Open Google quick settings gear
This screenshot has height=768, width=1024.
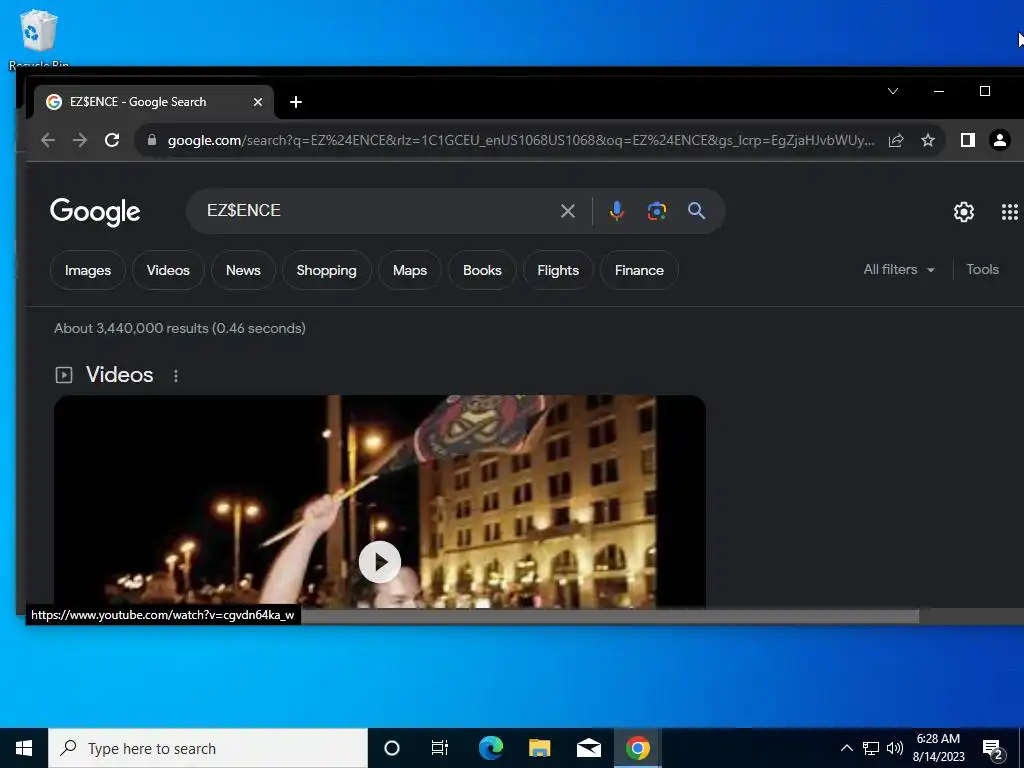click(x=964, y=212)
